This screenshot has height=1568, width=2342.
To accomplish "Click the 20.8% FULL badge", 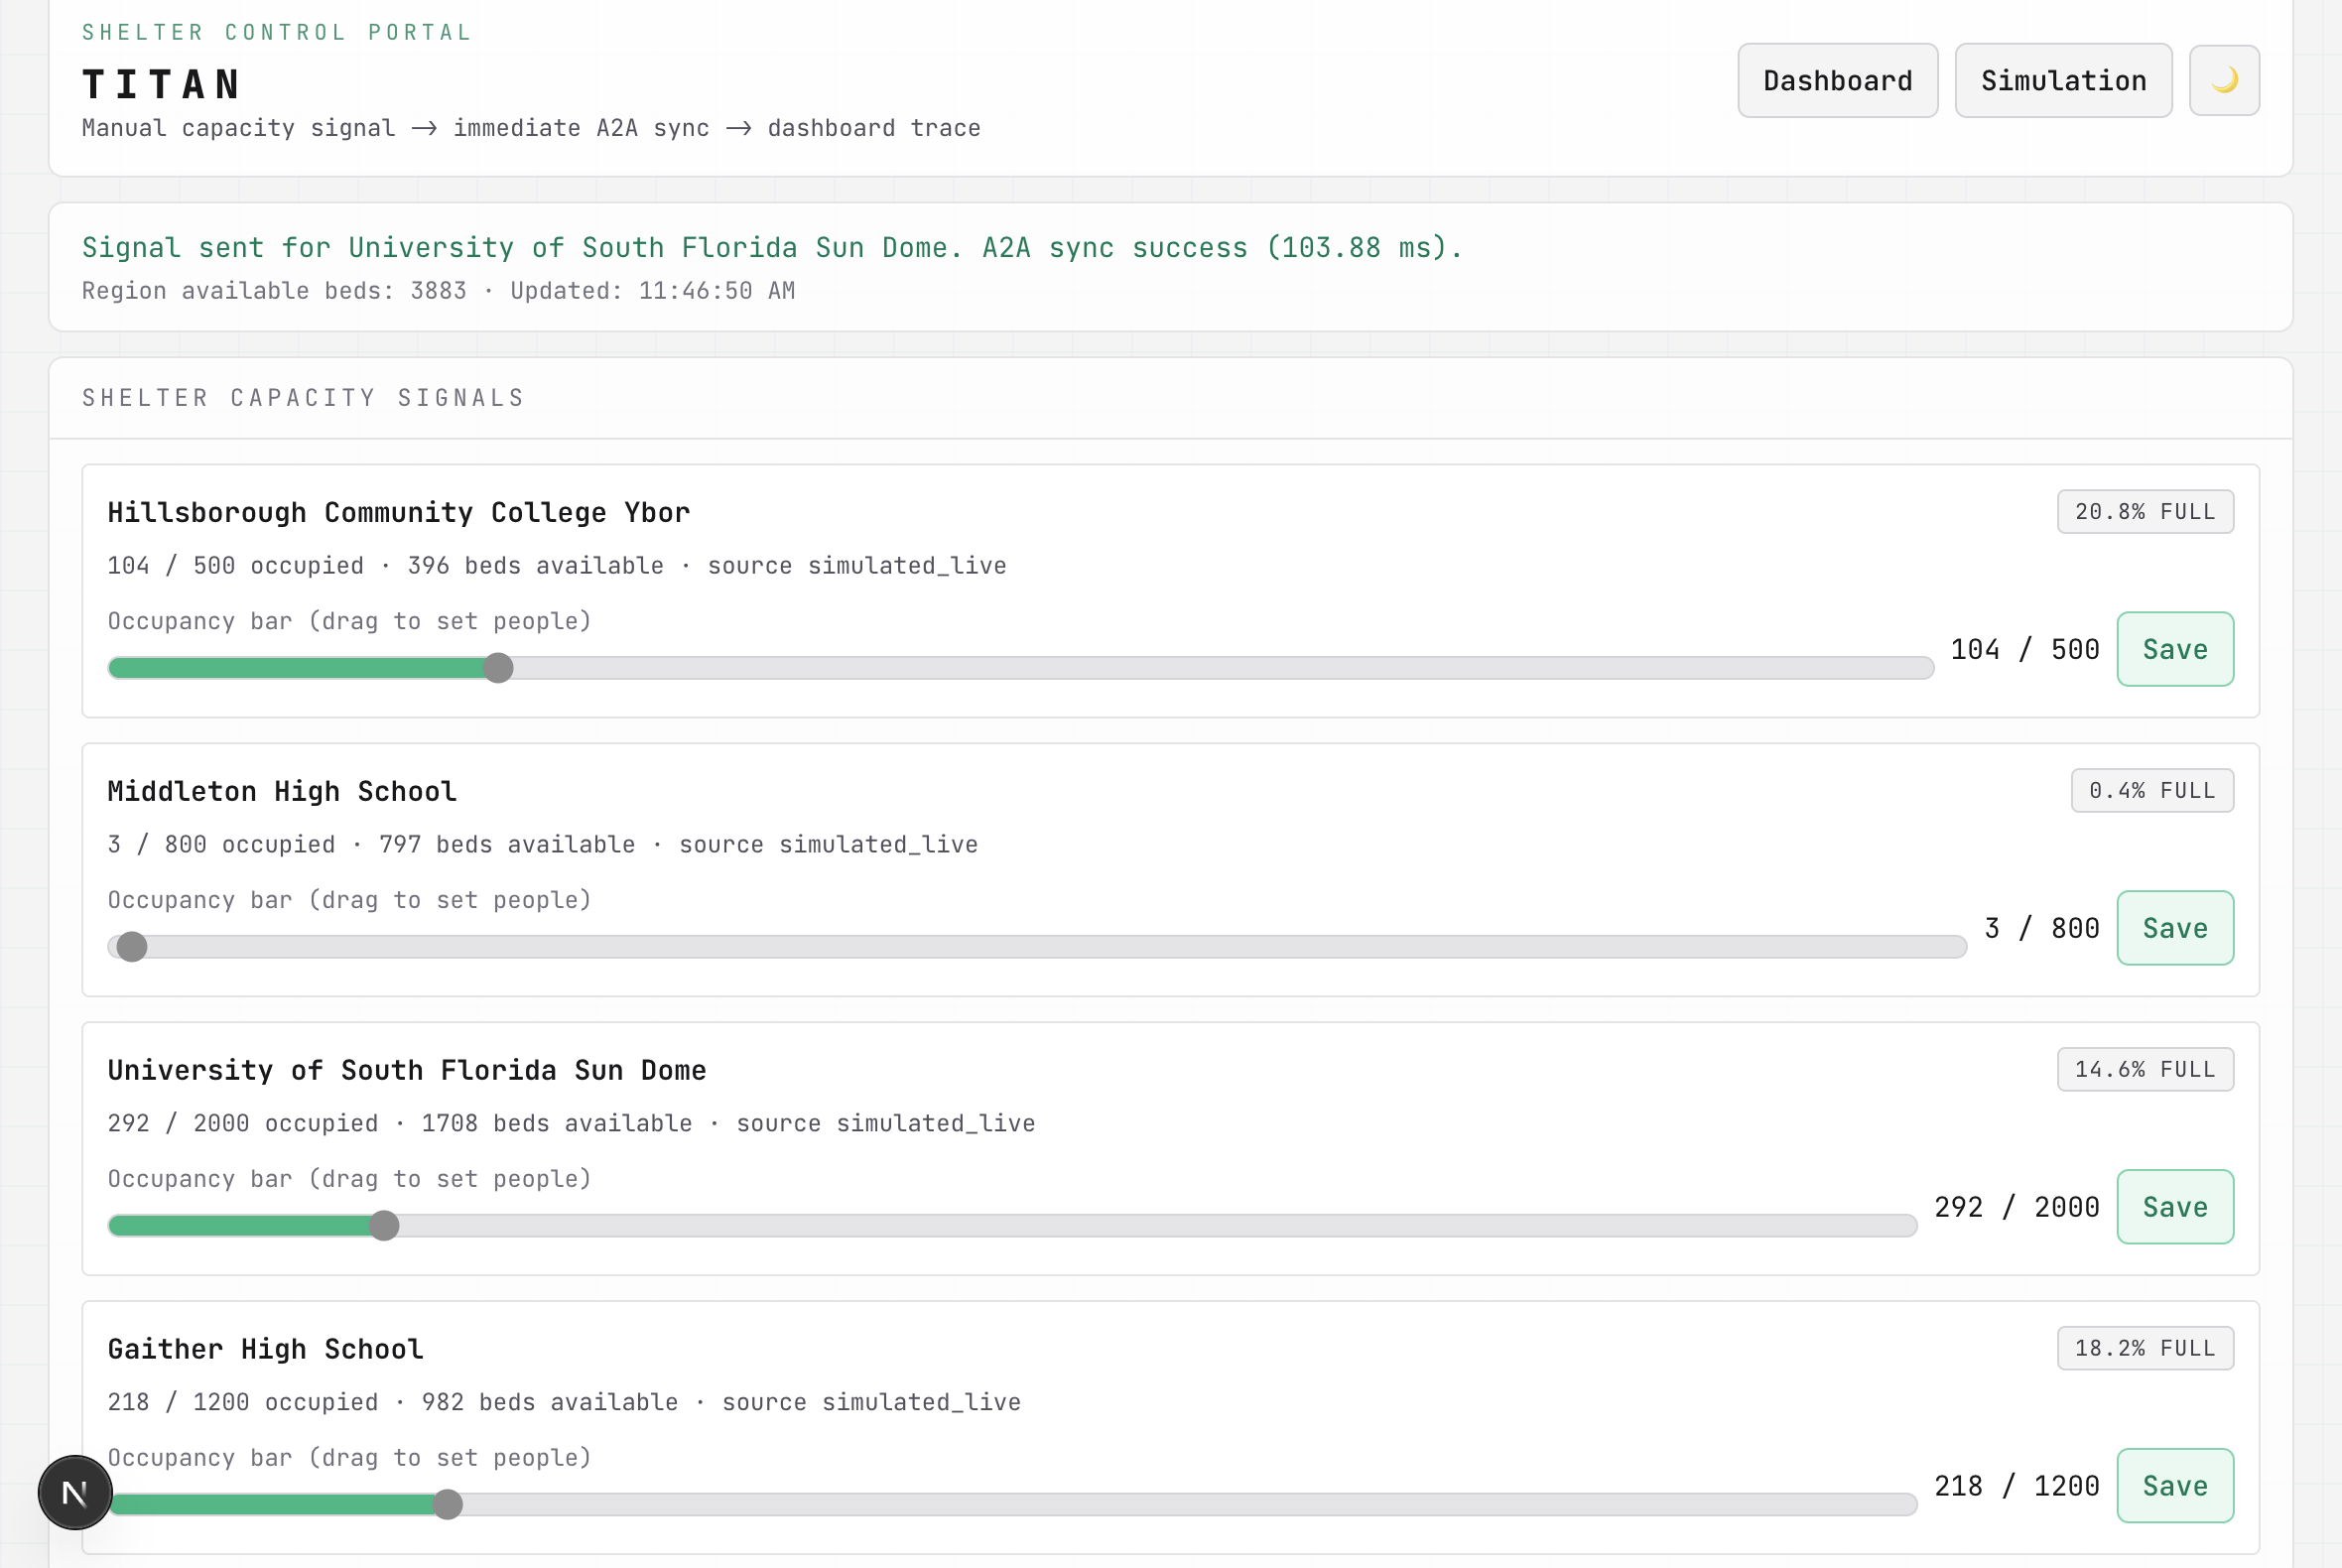I will click(x=2144, y=512).
